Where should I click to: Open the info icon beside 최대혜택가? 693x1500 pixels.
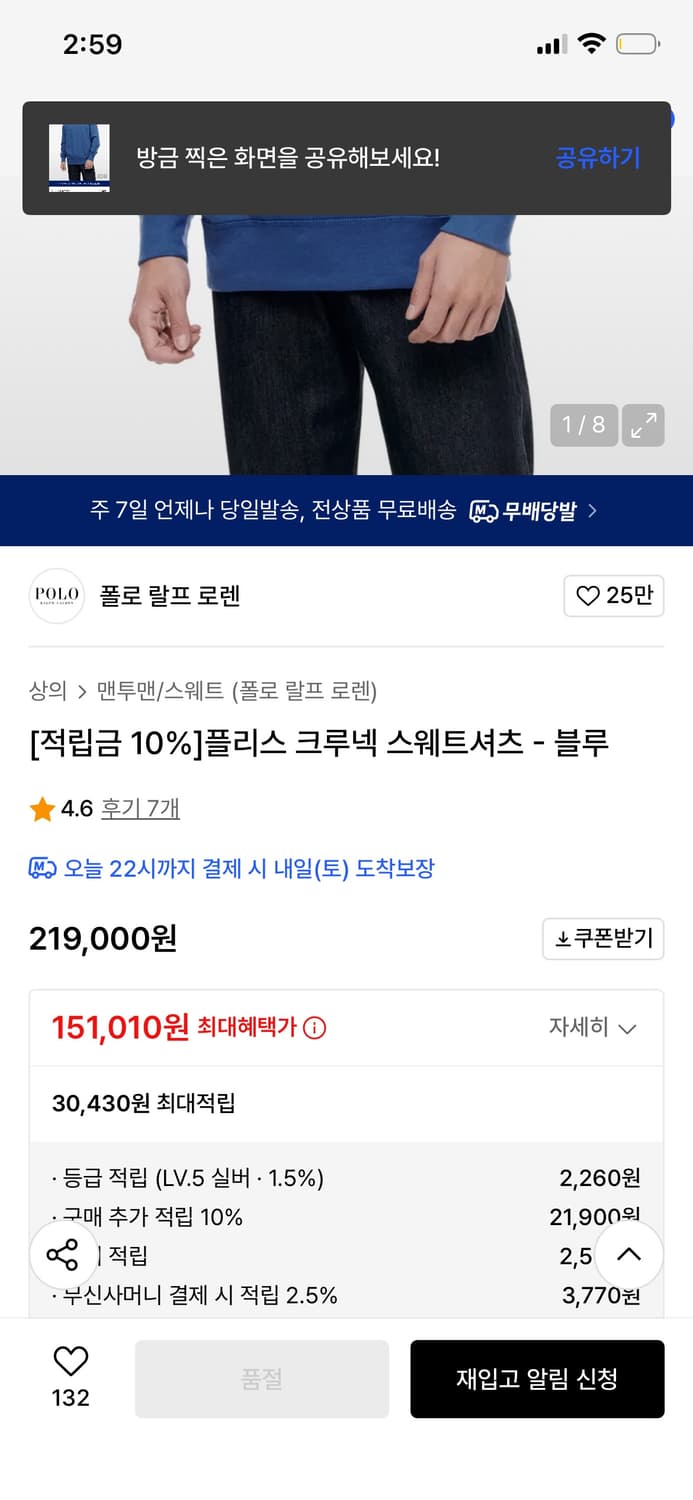click(x=316, y=1027)
